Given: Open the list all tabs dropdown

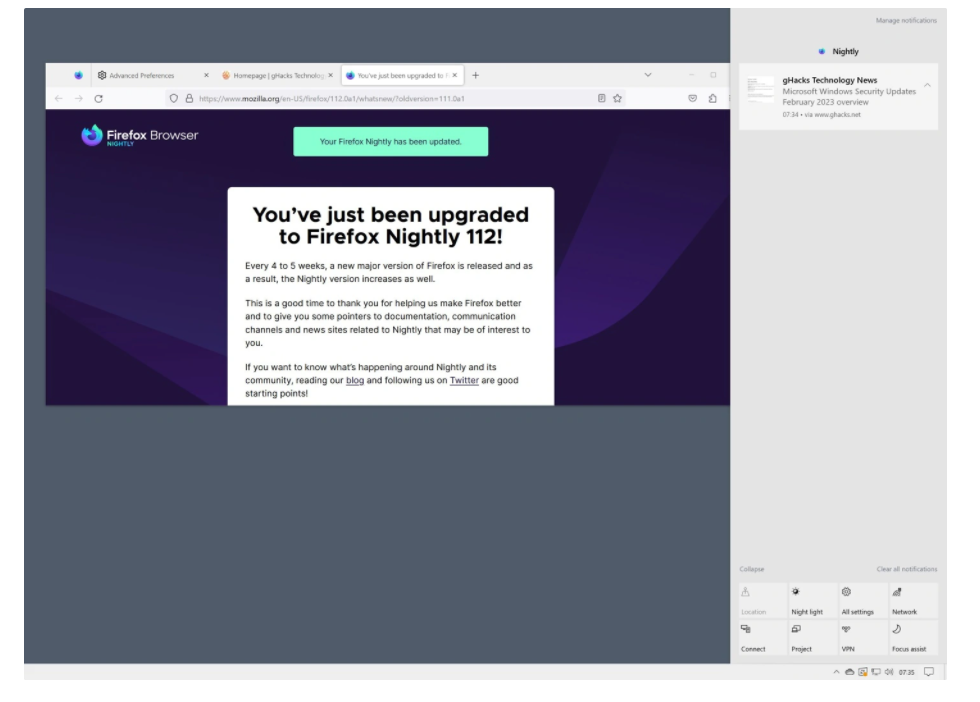Looking at the screenshot, I should [x=648, y=75].
